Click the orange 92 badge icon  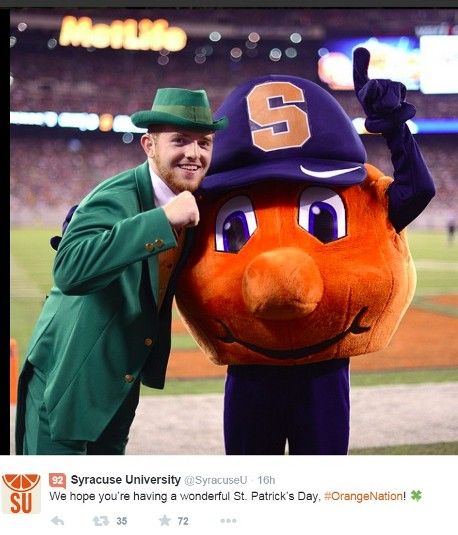(x=57, y=480)
